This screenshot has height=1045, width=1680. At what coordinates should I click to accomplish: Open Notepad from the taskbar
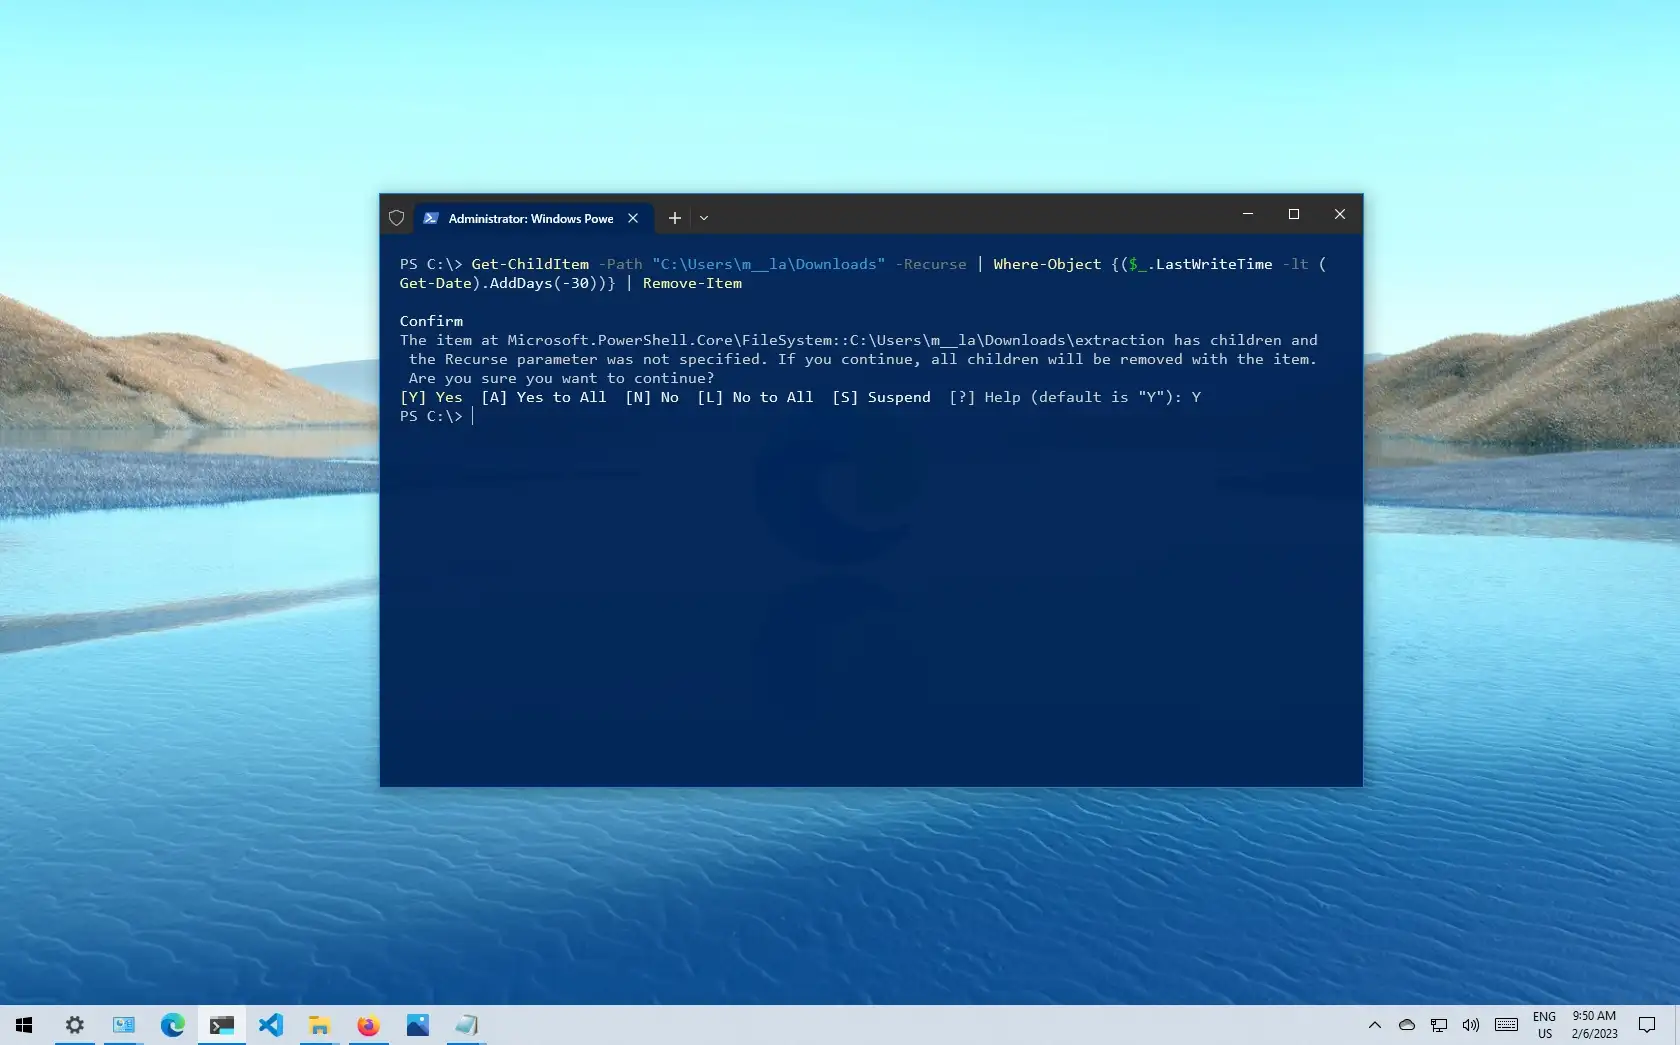(x=466, y=1025)
